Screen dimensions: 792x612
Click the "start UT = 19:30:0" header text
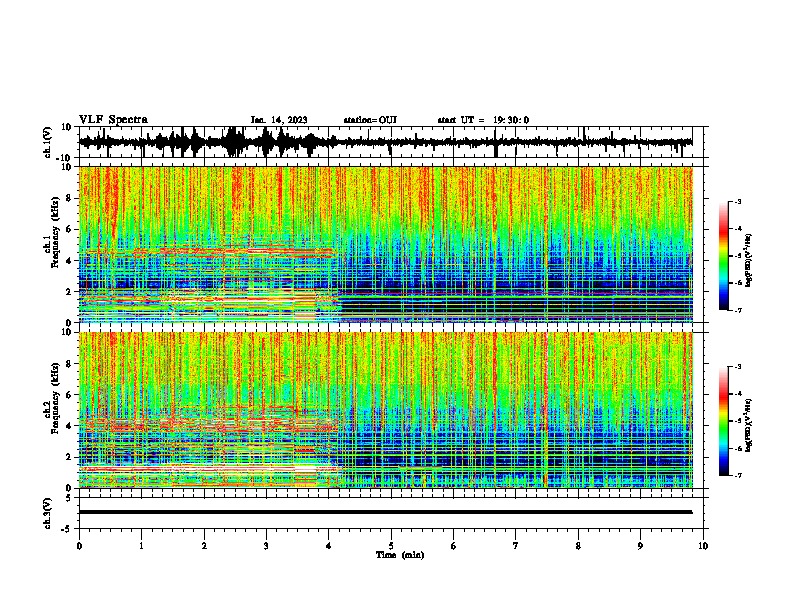(x=483, y=120)
